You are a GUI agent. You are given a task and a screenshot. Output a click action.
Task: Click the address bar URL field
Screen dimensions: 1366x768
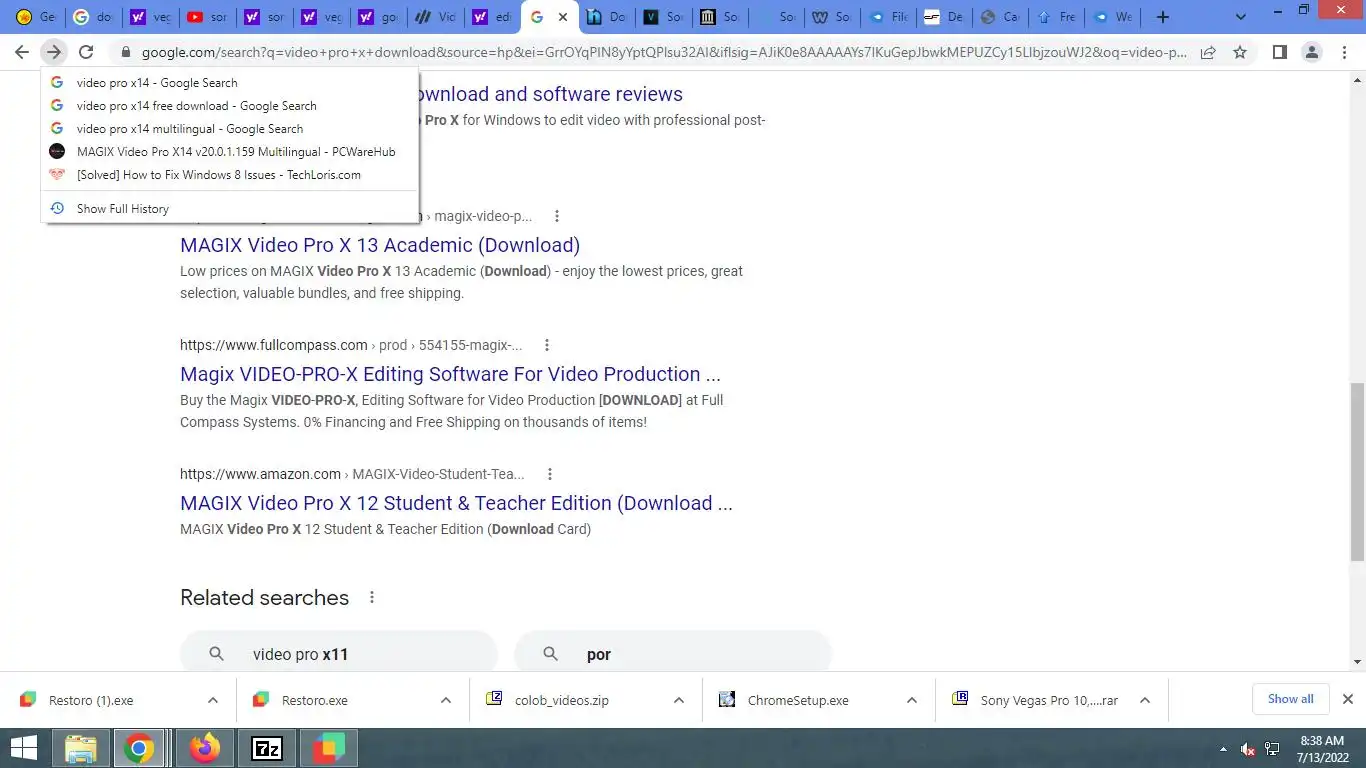663,52
